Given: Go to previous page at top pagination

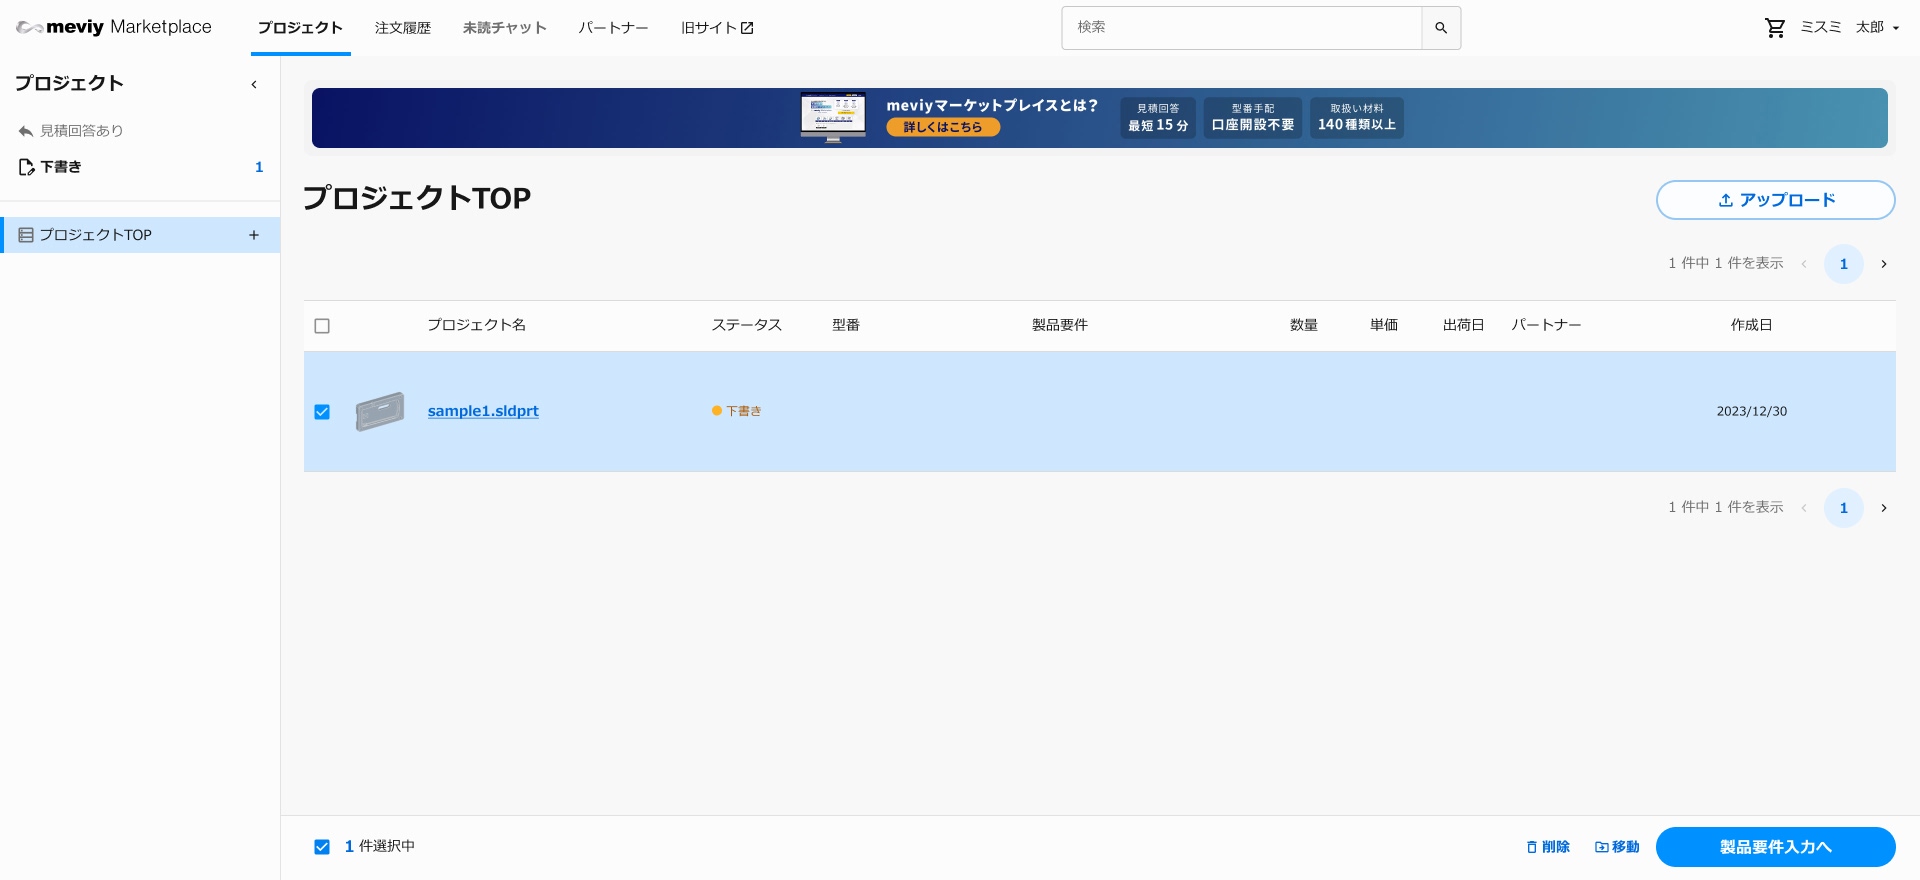Looking at the screenshot, I should [1804, 264].
